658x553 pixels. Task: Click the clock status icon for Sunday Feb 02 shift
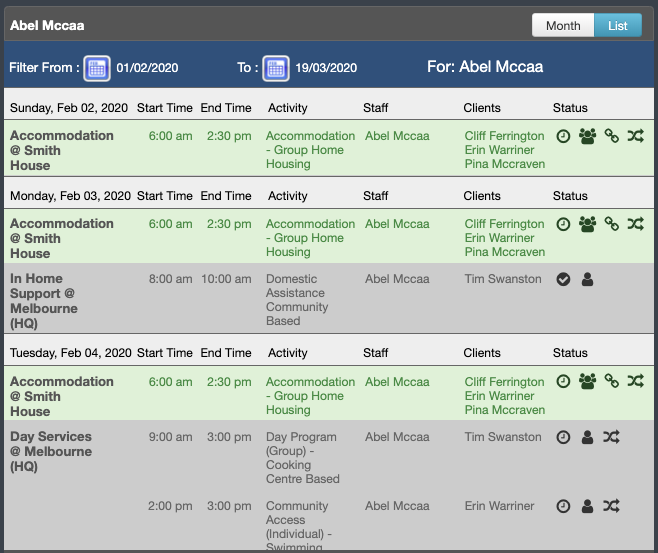pyautogui.click(x=563, y=136)
